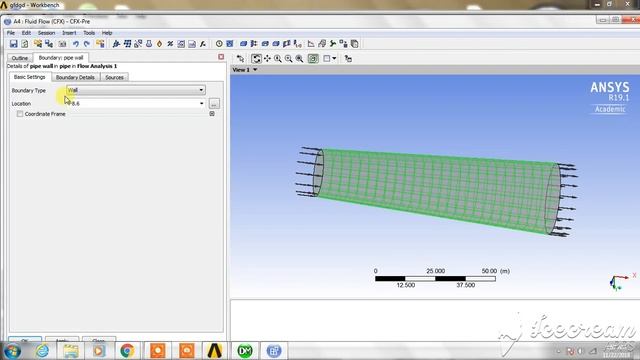Viewport: 640px width, 360px height.
Task: Click the zoom out magnifier in viewer
Action: click(289, 58)
